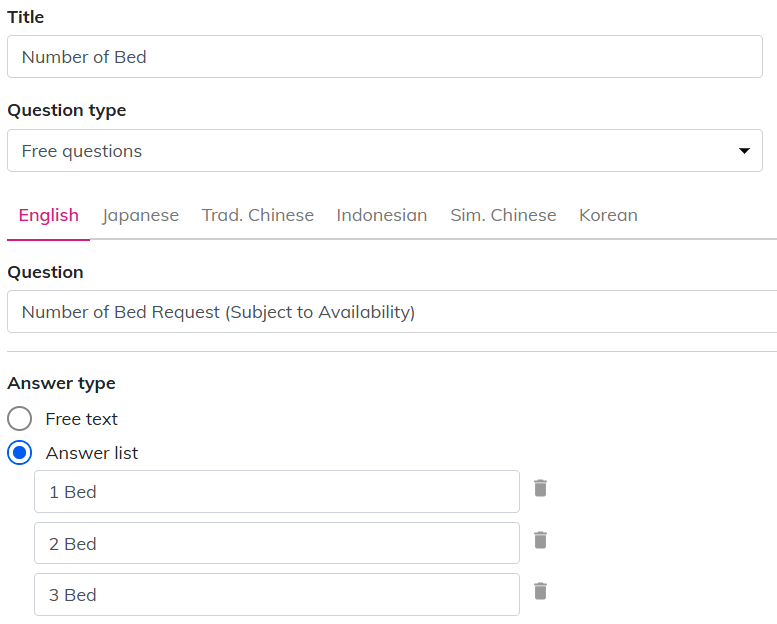Go to the Indonesian tab
Screen dimensions: 777x624
(381, 215)
